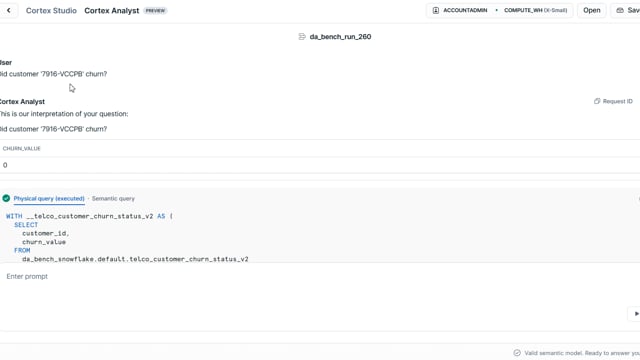Click the Open button
This screenshot has height=360, width=640.
(591, 10)
